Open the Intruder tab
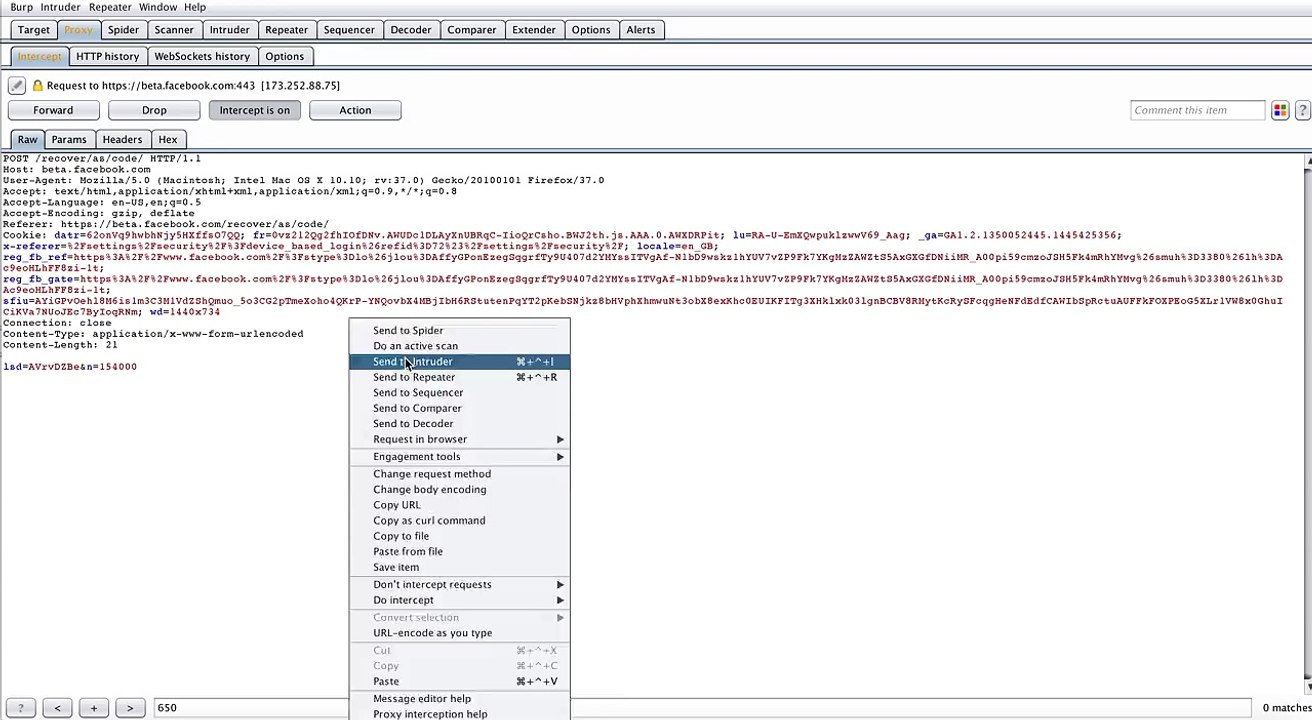Screen dimensions: 1312x720 229,30
